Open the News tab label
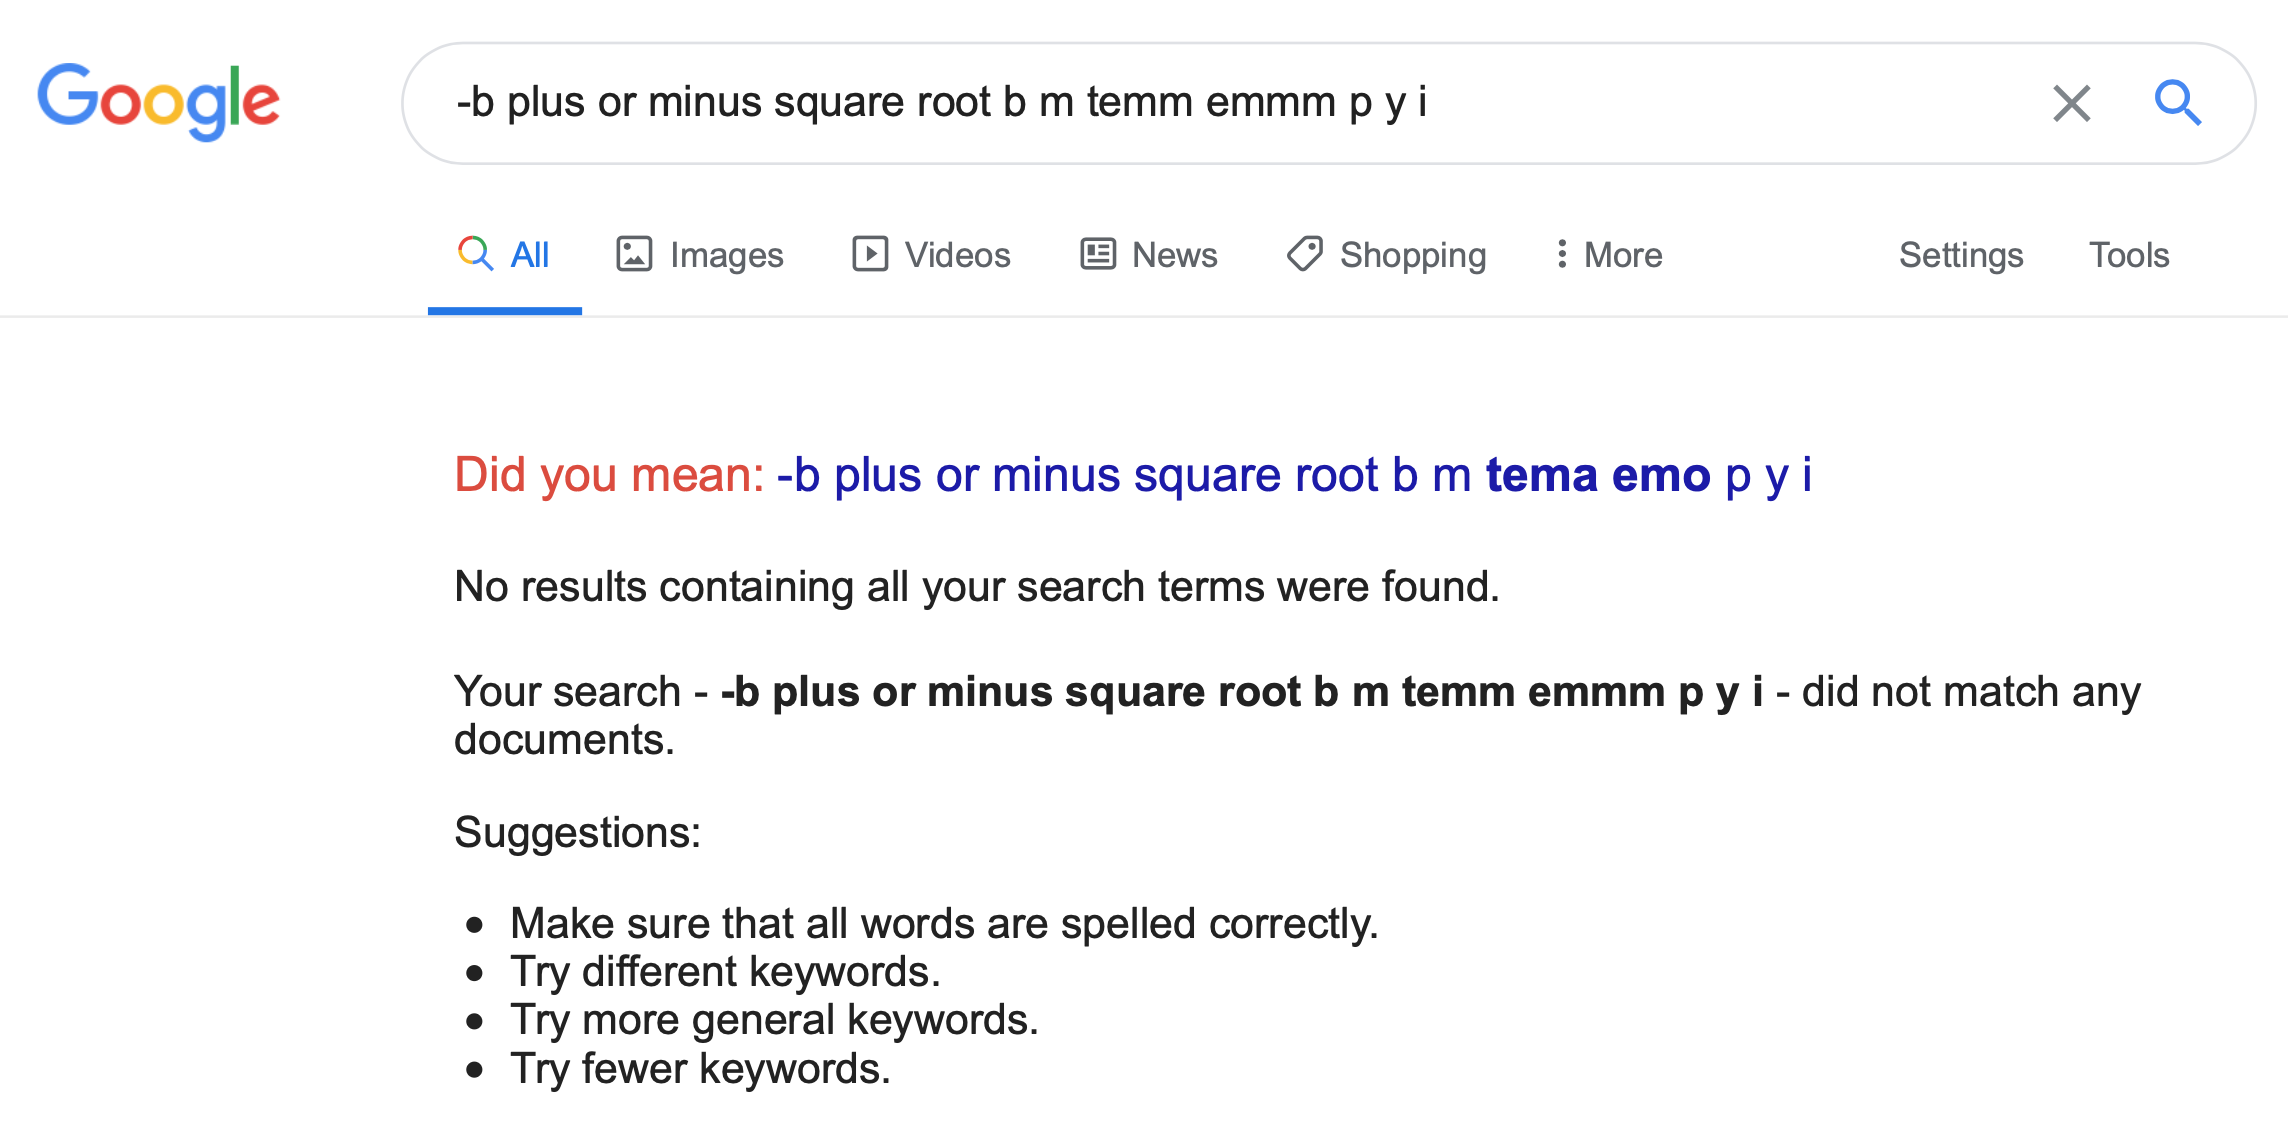Image resolution: width=2288 pixels, height=1140 pixels. pos(1174,255)
